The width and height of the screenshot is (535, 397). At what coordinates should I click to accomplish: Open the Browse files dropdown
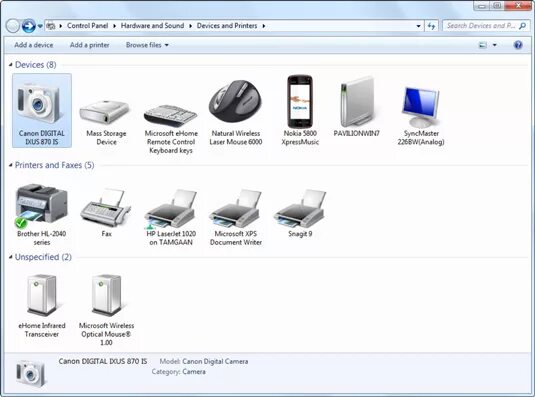pyautogui.click(x=147, y=45)
